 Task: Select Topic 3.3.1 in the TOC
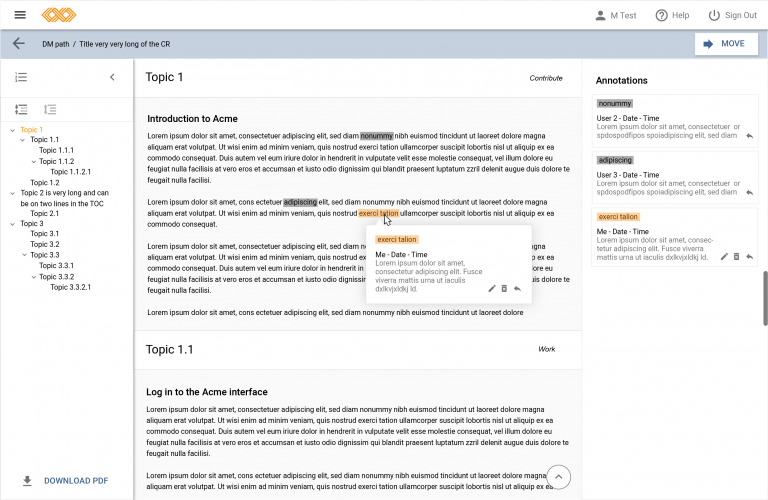click(56, 265)
